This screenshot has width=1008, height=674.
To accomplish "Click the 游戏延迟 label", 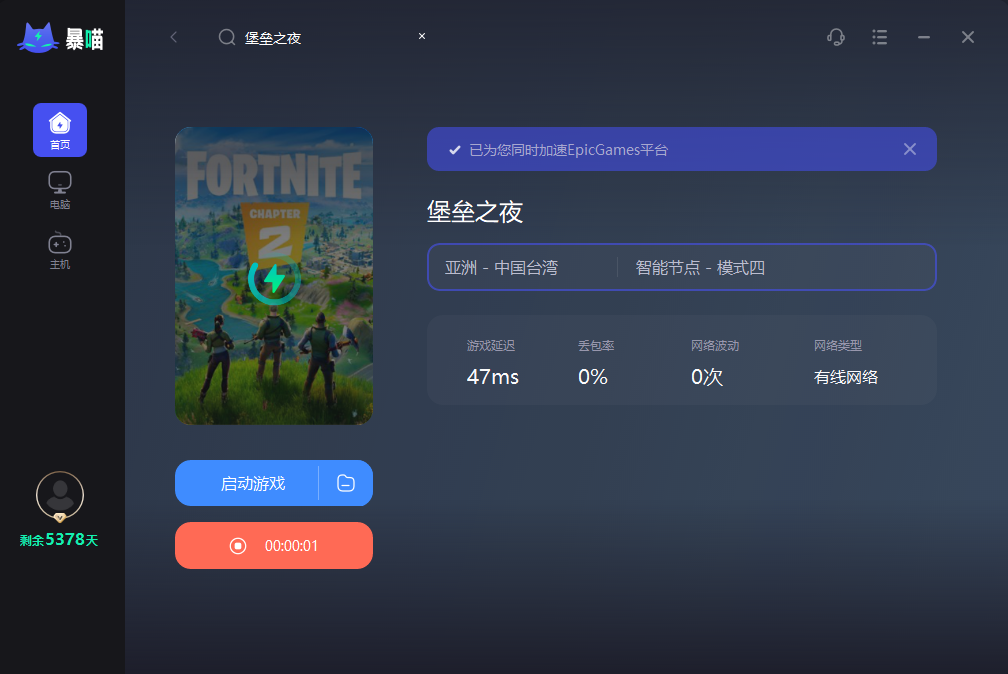I will [x=491, y=346].
